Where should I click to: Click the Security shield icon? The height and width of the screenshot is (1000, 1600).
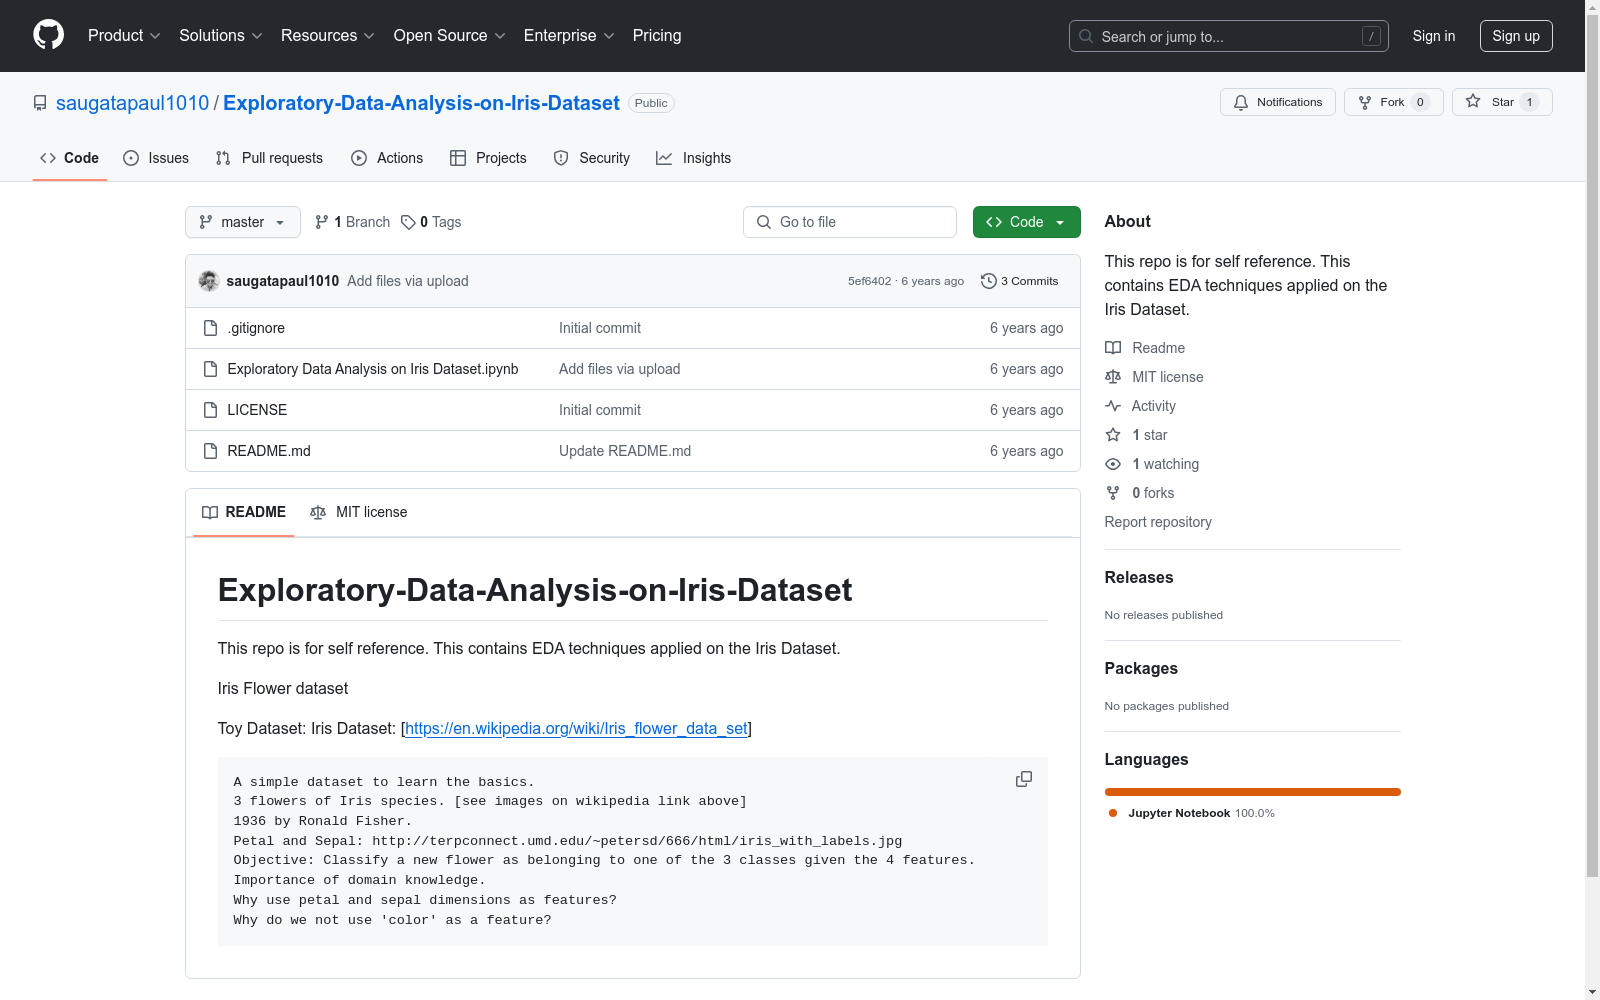[561, 158]
